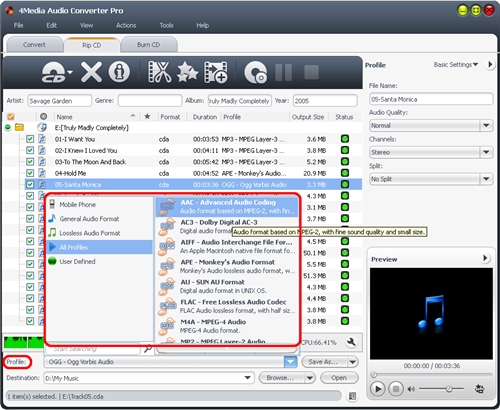Open the Destination path dropdown

tap(247, 378)
